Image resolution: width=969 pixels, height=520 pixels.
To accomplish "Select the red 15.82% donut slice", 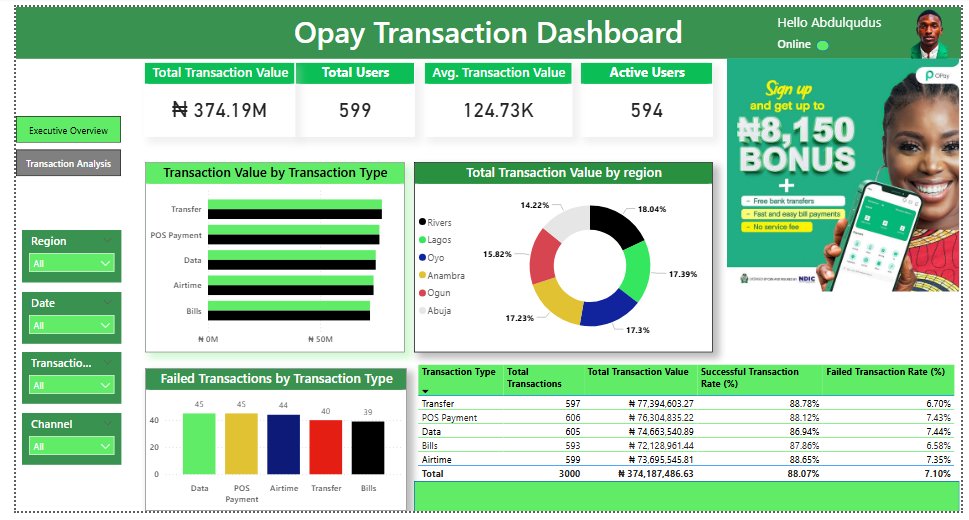I will tap(543, 256).
